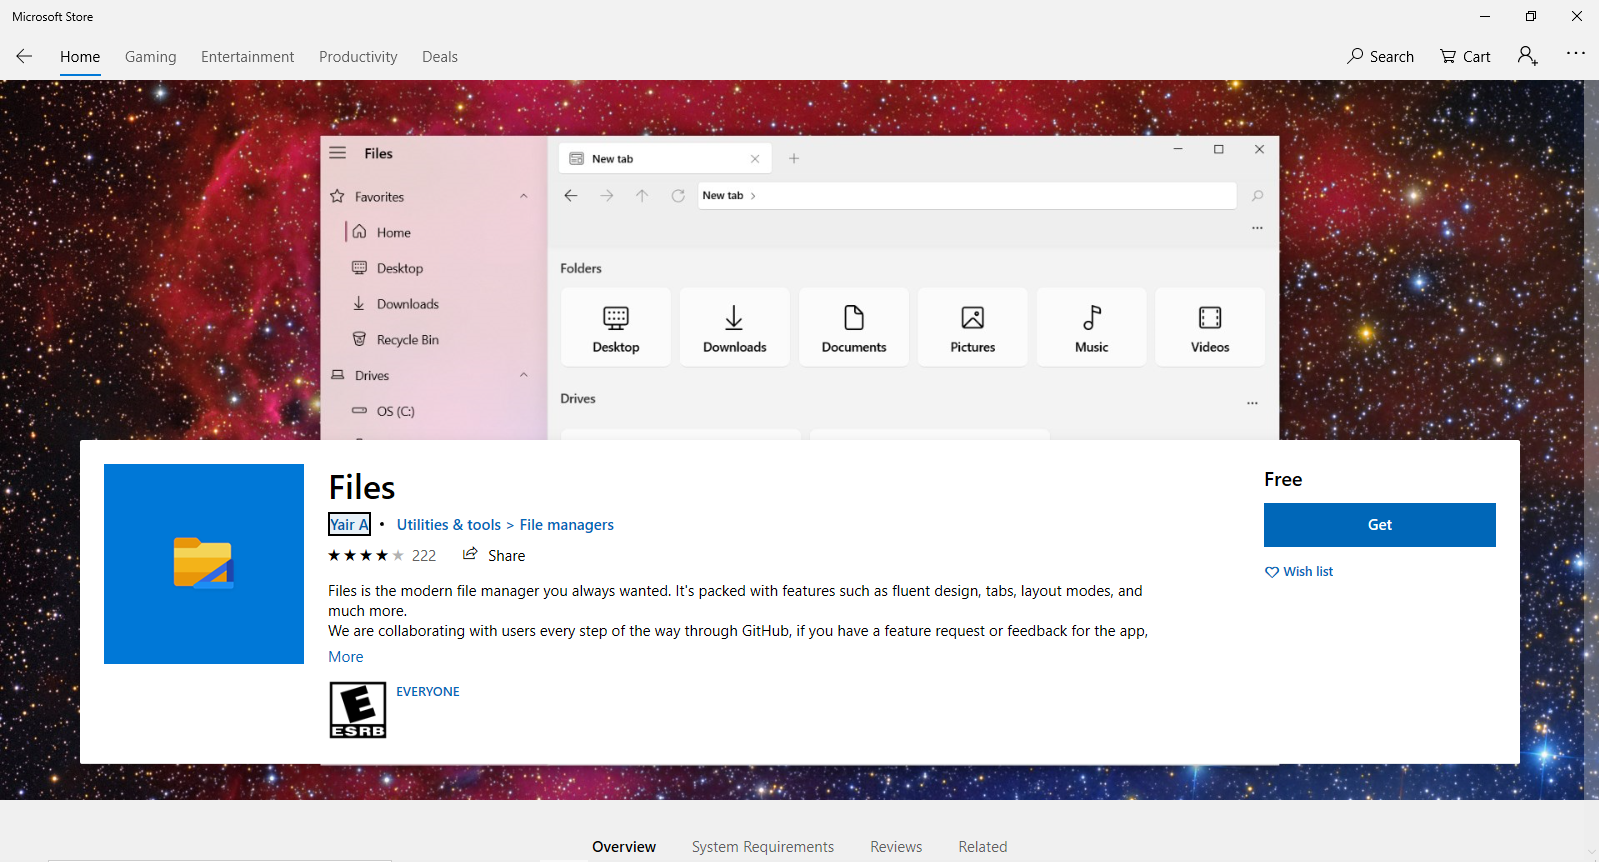Click the drive icon beside Drives heading
The height and width of the screenshot is (862, 1599).
338,375
